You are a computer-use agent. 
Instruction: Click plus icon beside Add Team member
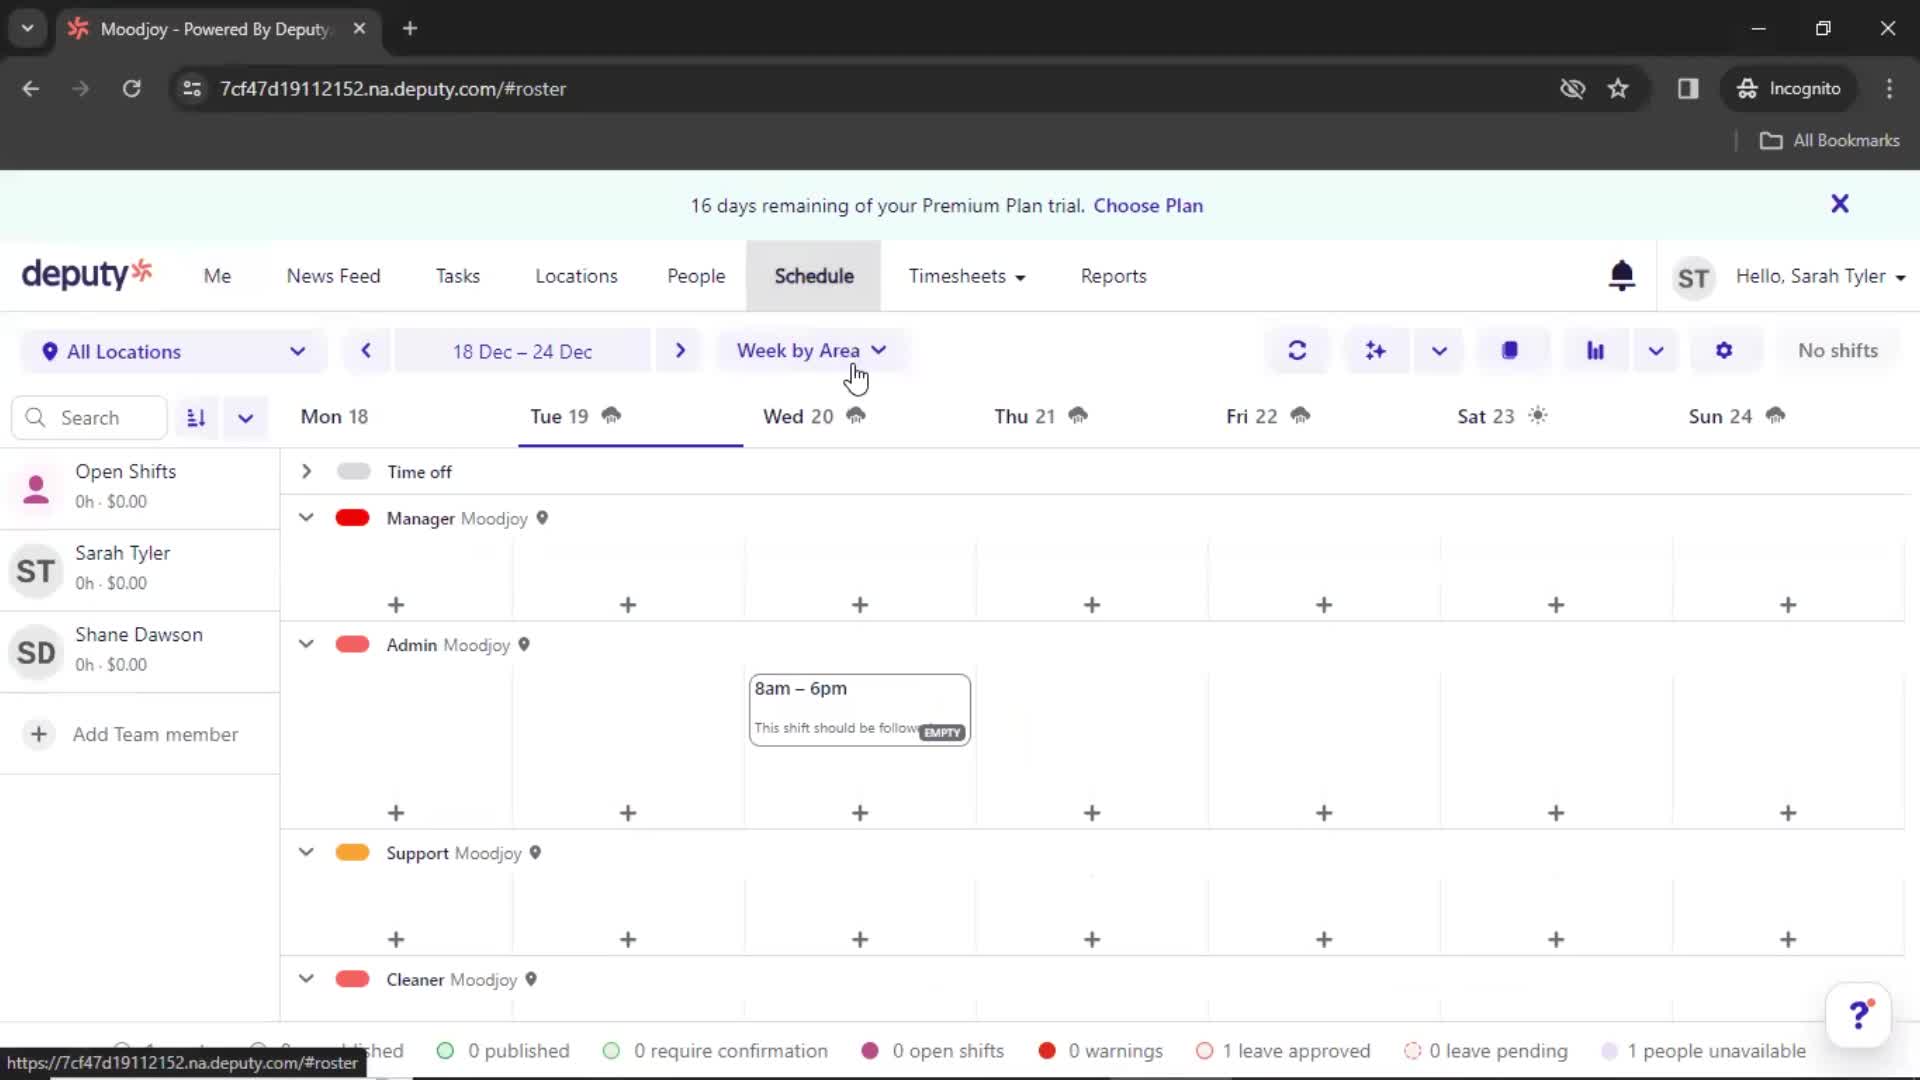coord(38,734)
